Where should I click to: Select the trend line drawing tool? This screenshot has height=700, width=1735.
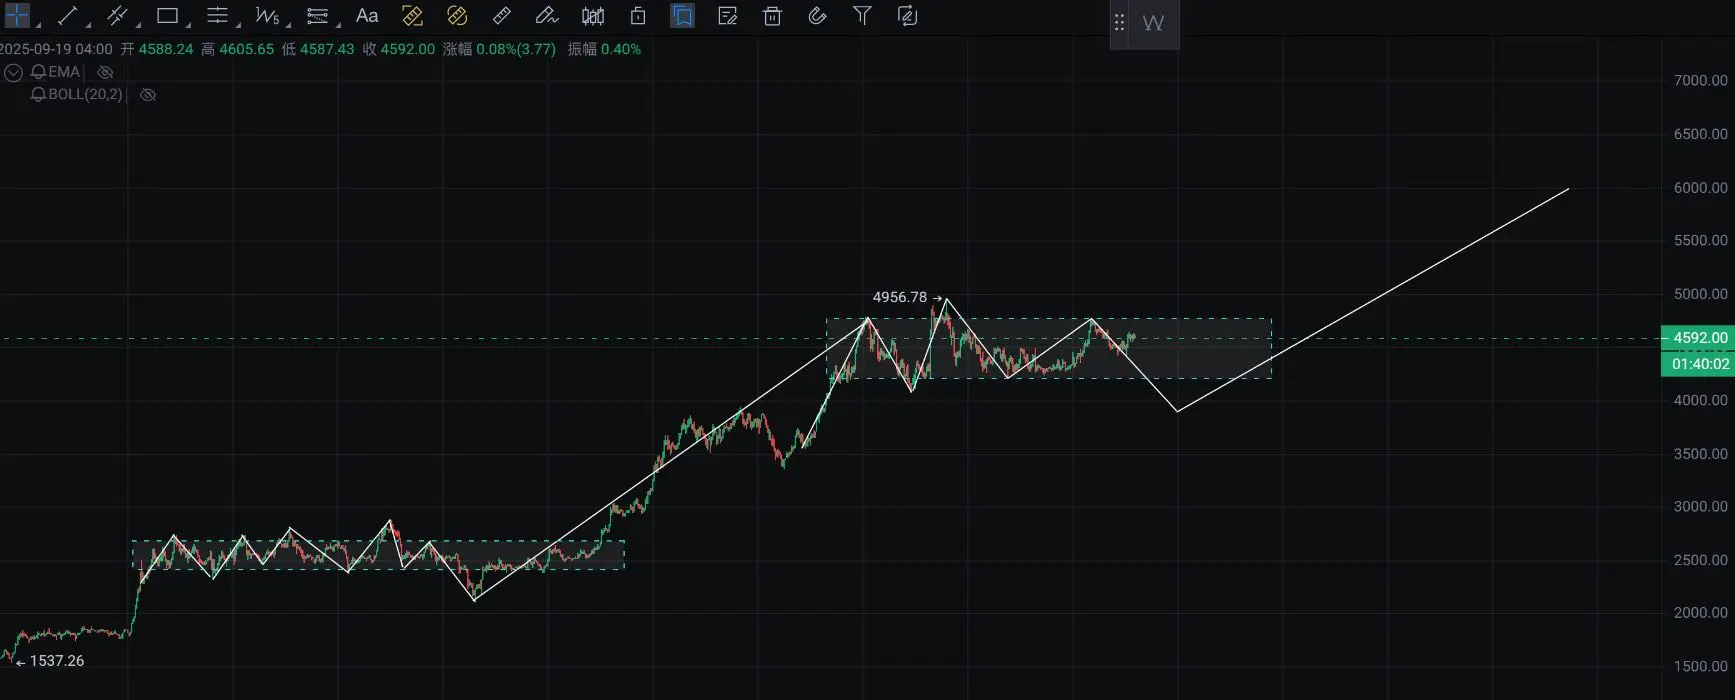(67, 15)
